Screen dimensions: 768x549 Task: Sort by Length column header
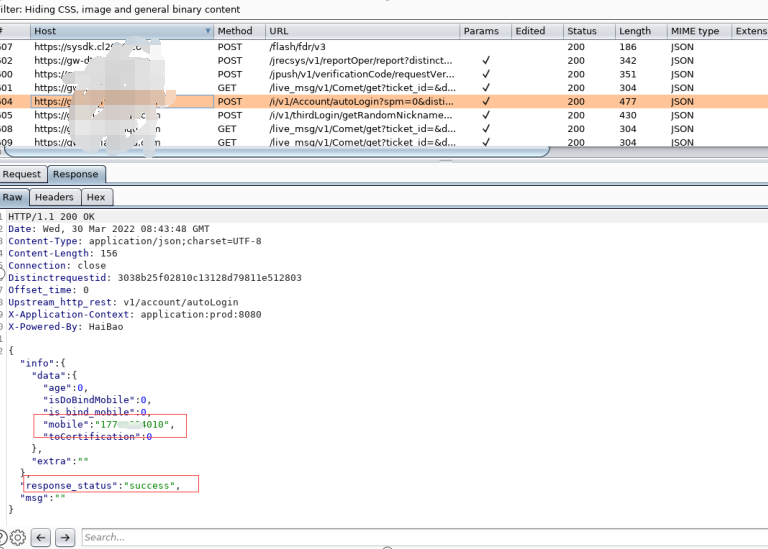click(x=641, y=31)
